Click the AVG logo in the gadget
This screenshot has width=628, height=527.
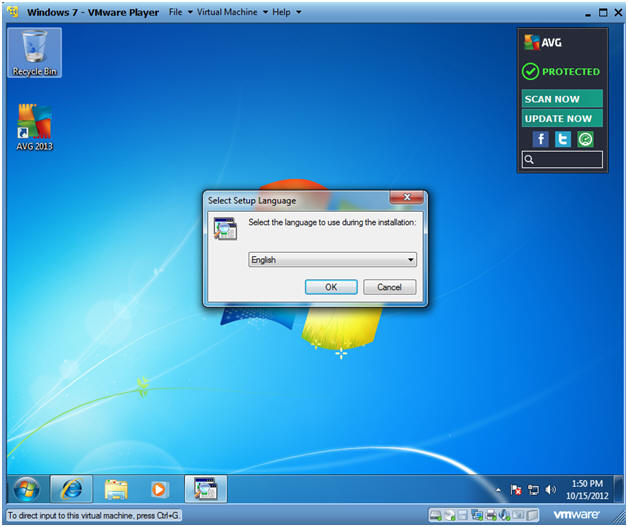point(543,42)
